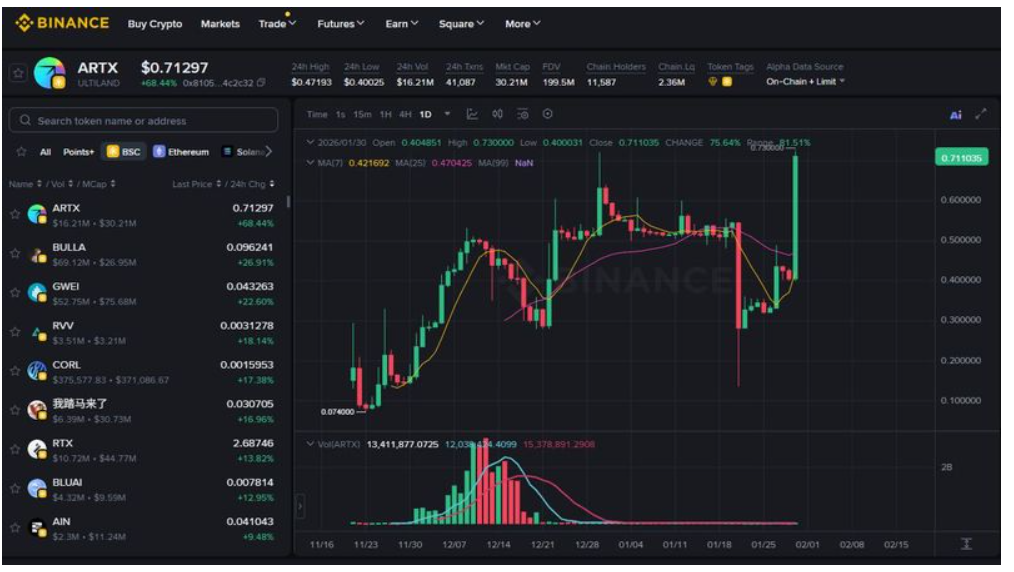Toggle favorite star for RVV row
1014x572 pixels.
(15, 332)
